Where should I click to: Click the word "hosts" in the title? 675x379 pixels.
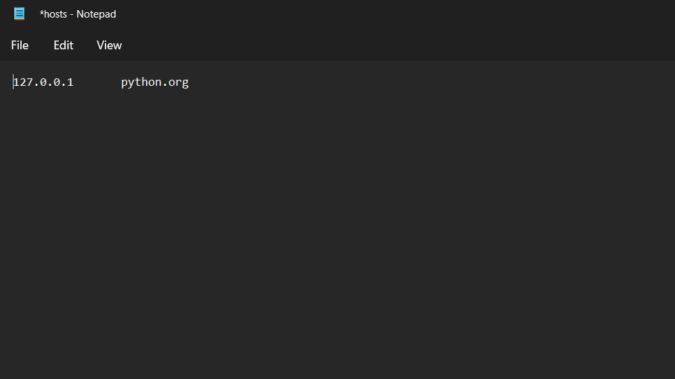pyautogui.click(x=56, y=14)
